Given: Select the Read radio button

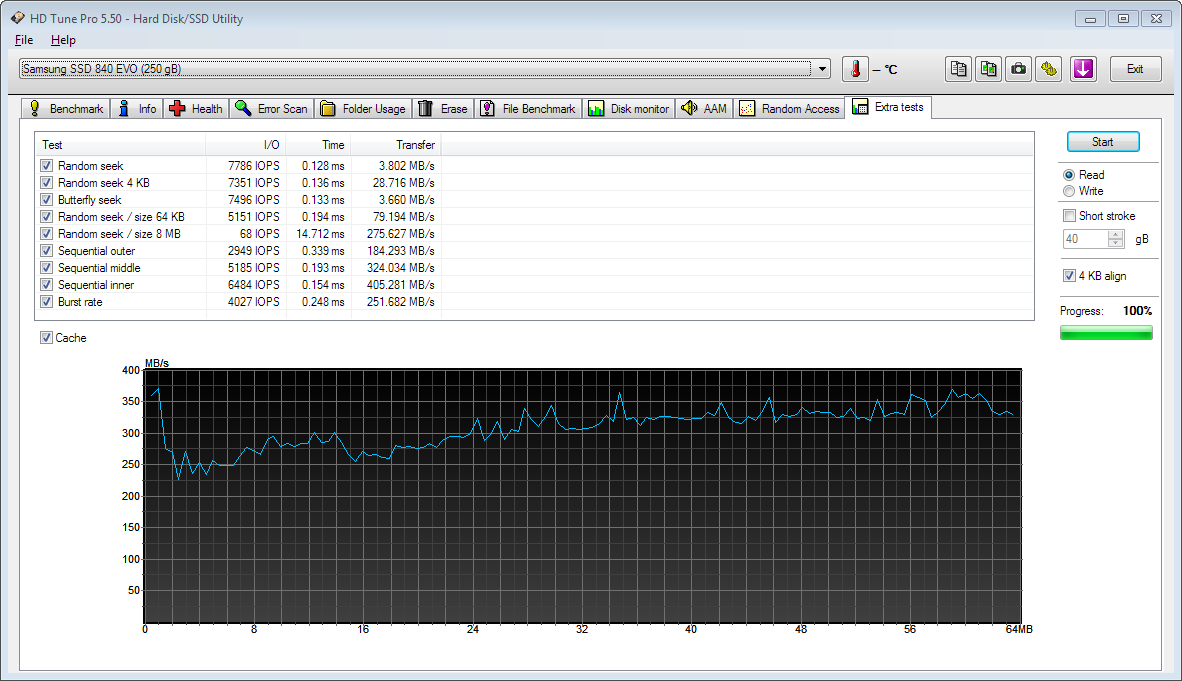Looking at the screenshot, I should click(1069, 175).
